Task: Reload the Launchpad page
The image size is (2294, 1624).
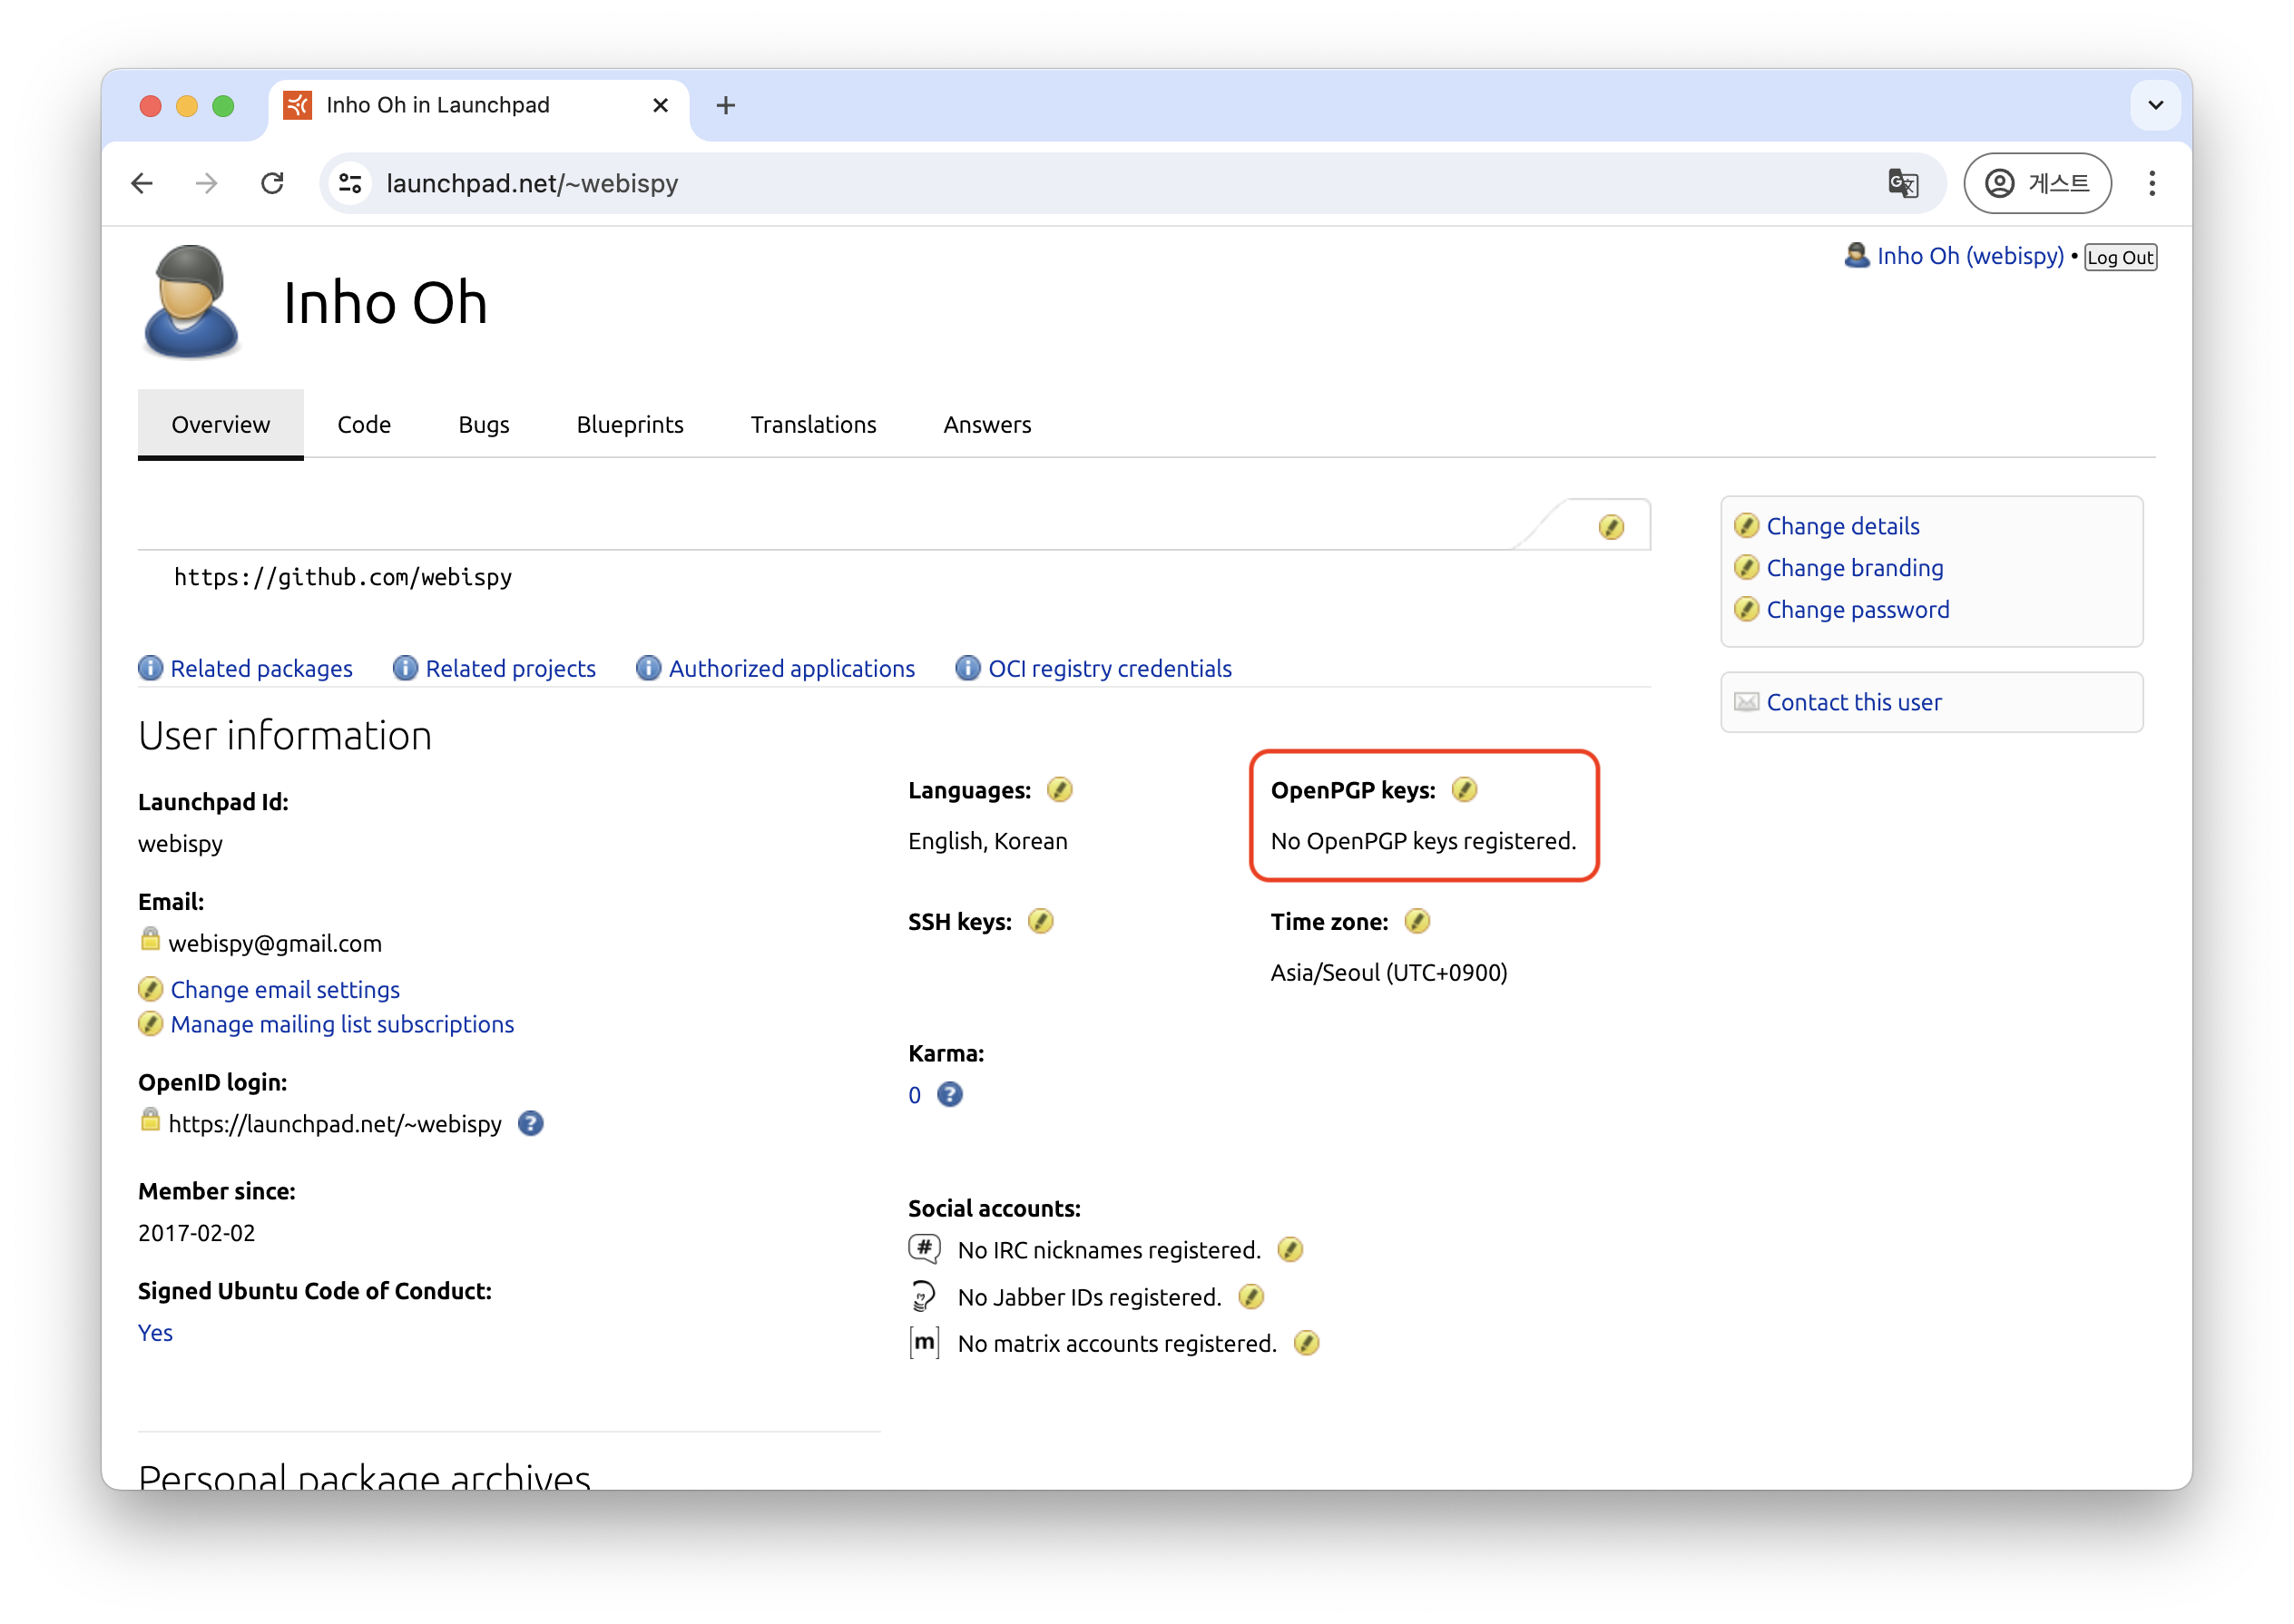Action: click(x=272, y=184)
